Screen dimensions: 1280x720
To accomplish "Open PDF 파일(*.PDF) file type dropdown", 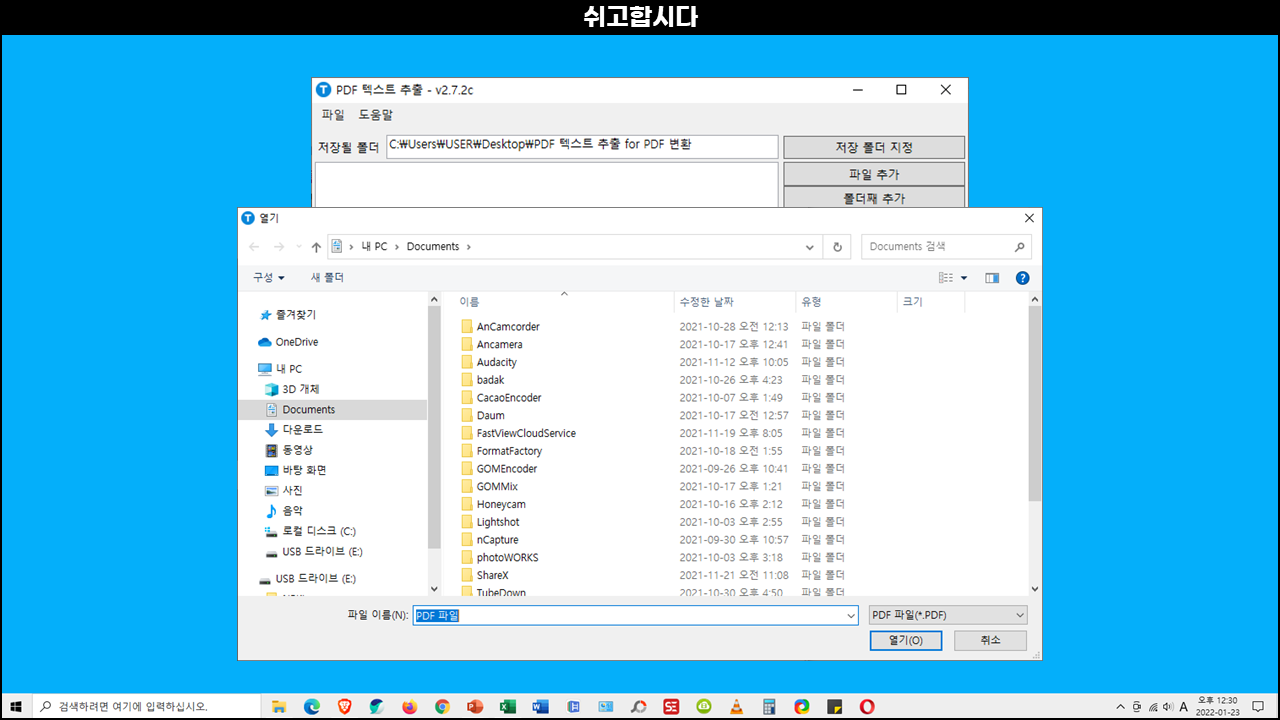I will (x=947, y=615).
